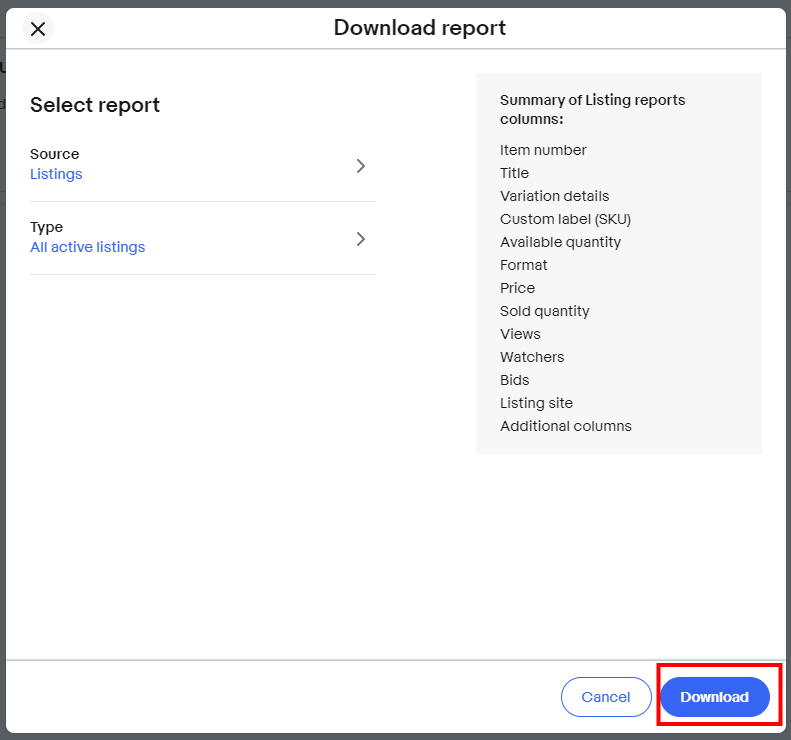Click the Cancel button
The image size is (791, 740).
coord(606,697)
